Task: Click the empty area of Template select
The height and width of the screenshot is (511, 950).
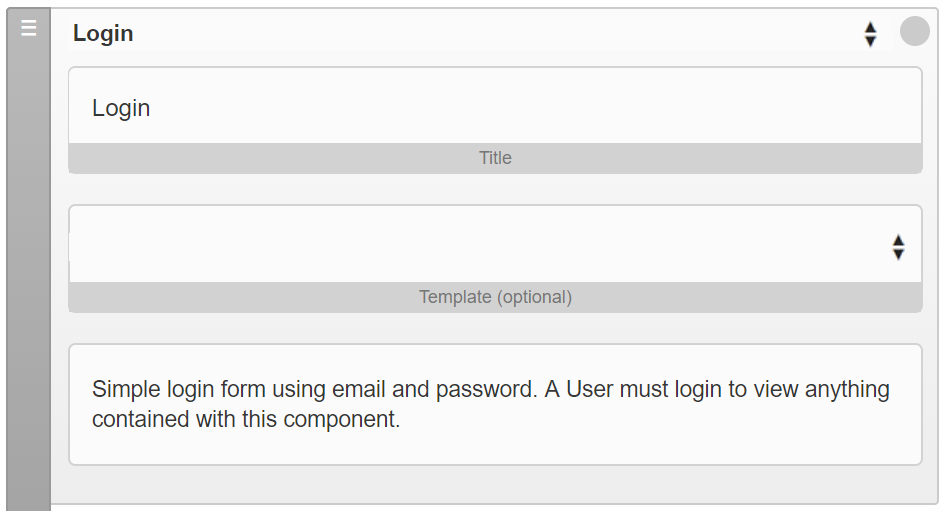Action: click(400, 246)
